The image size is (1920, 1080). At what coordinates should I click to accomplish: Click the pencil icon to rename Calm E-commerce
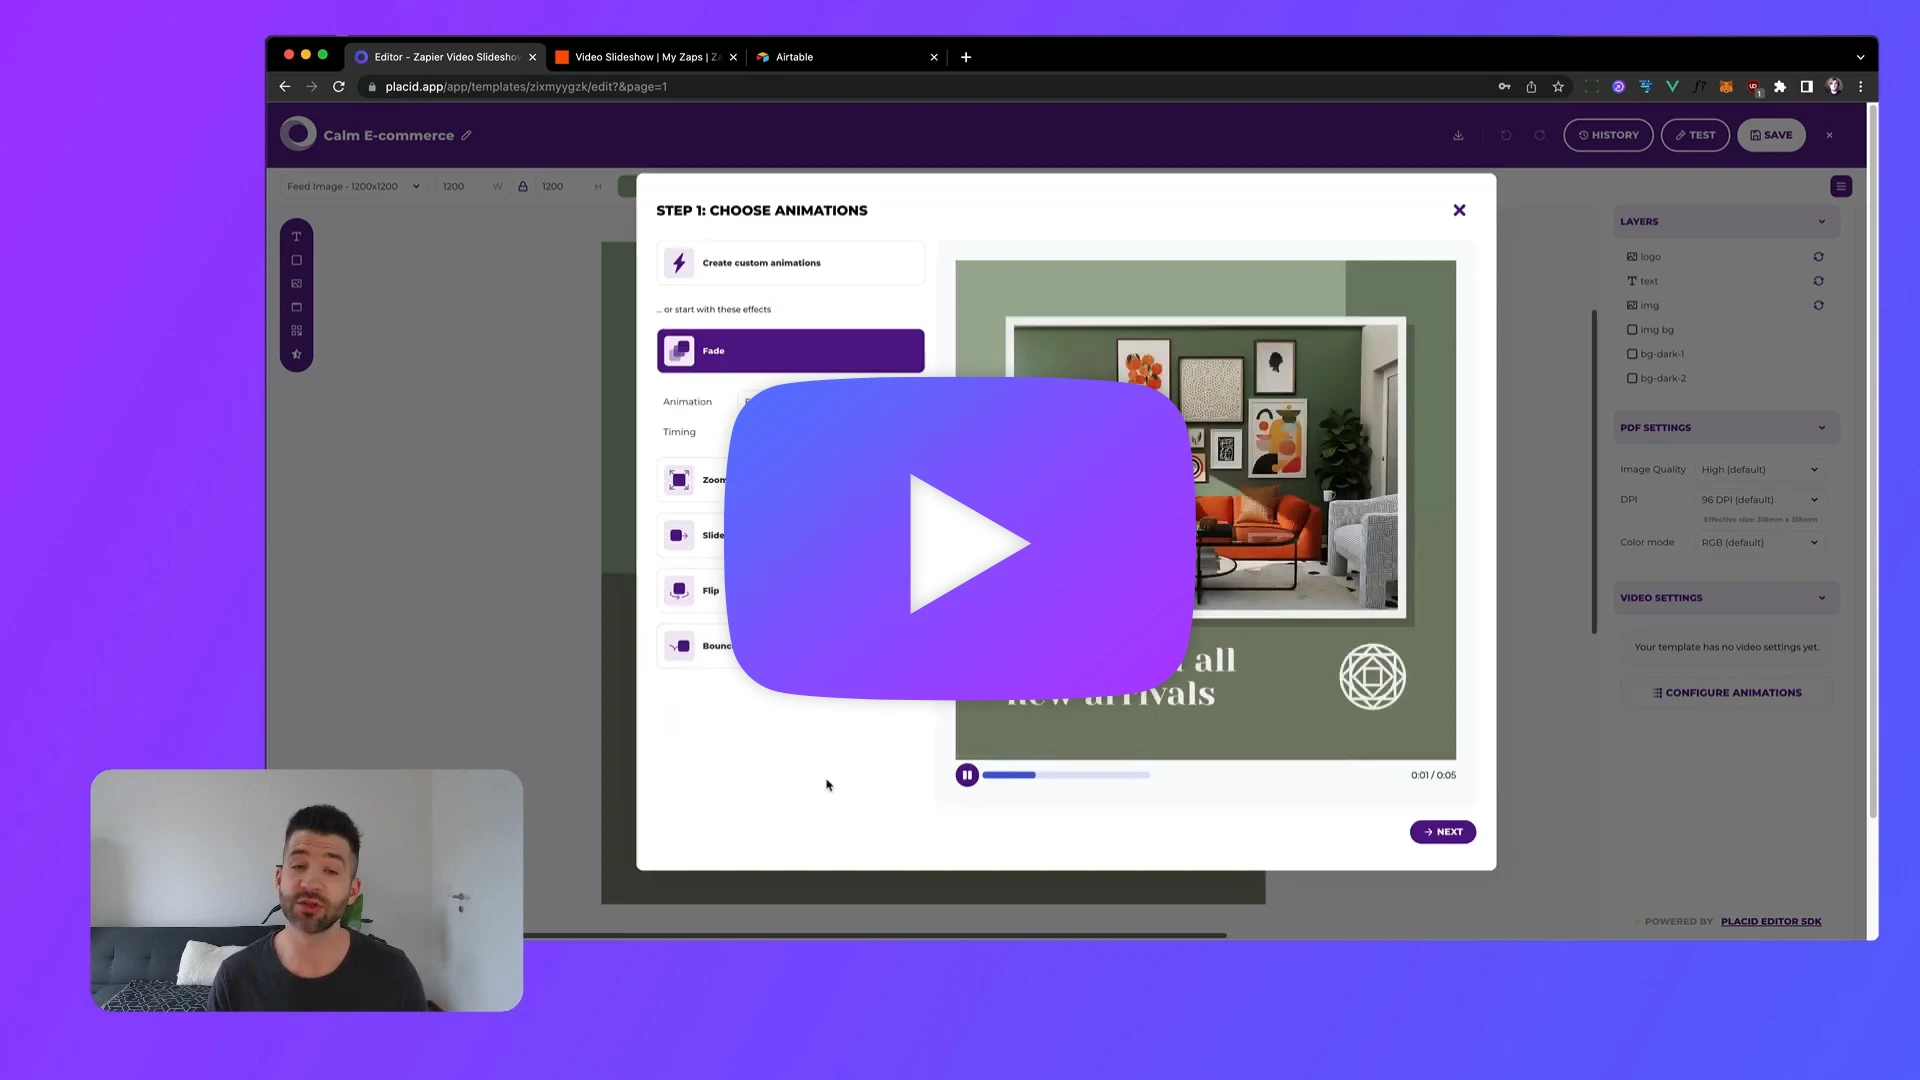(x=466, y=135)
